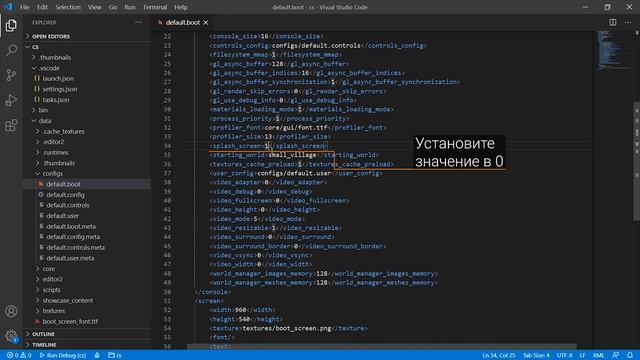Viewport: 640px width, 360px height.
Task: Click Run Debug (cs) in status bar
Action: 62,355
